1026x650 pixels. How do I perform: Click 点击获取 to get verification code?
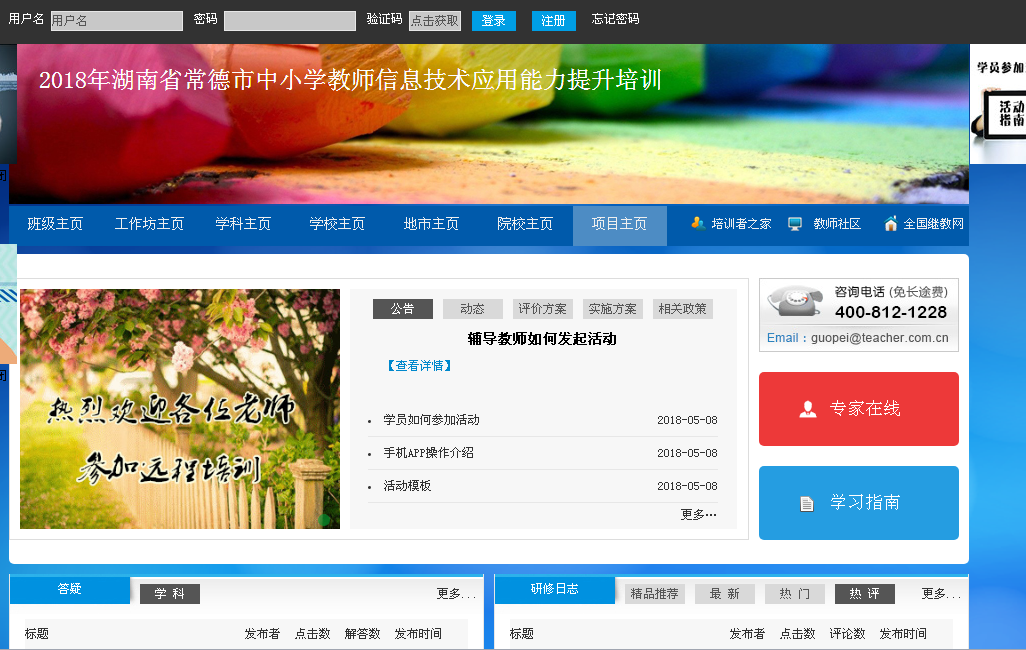click(435, 21)
